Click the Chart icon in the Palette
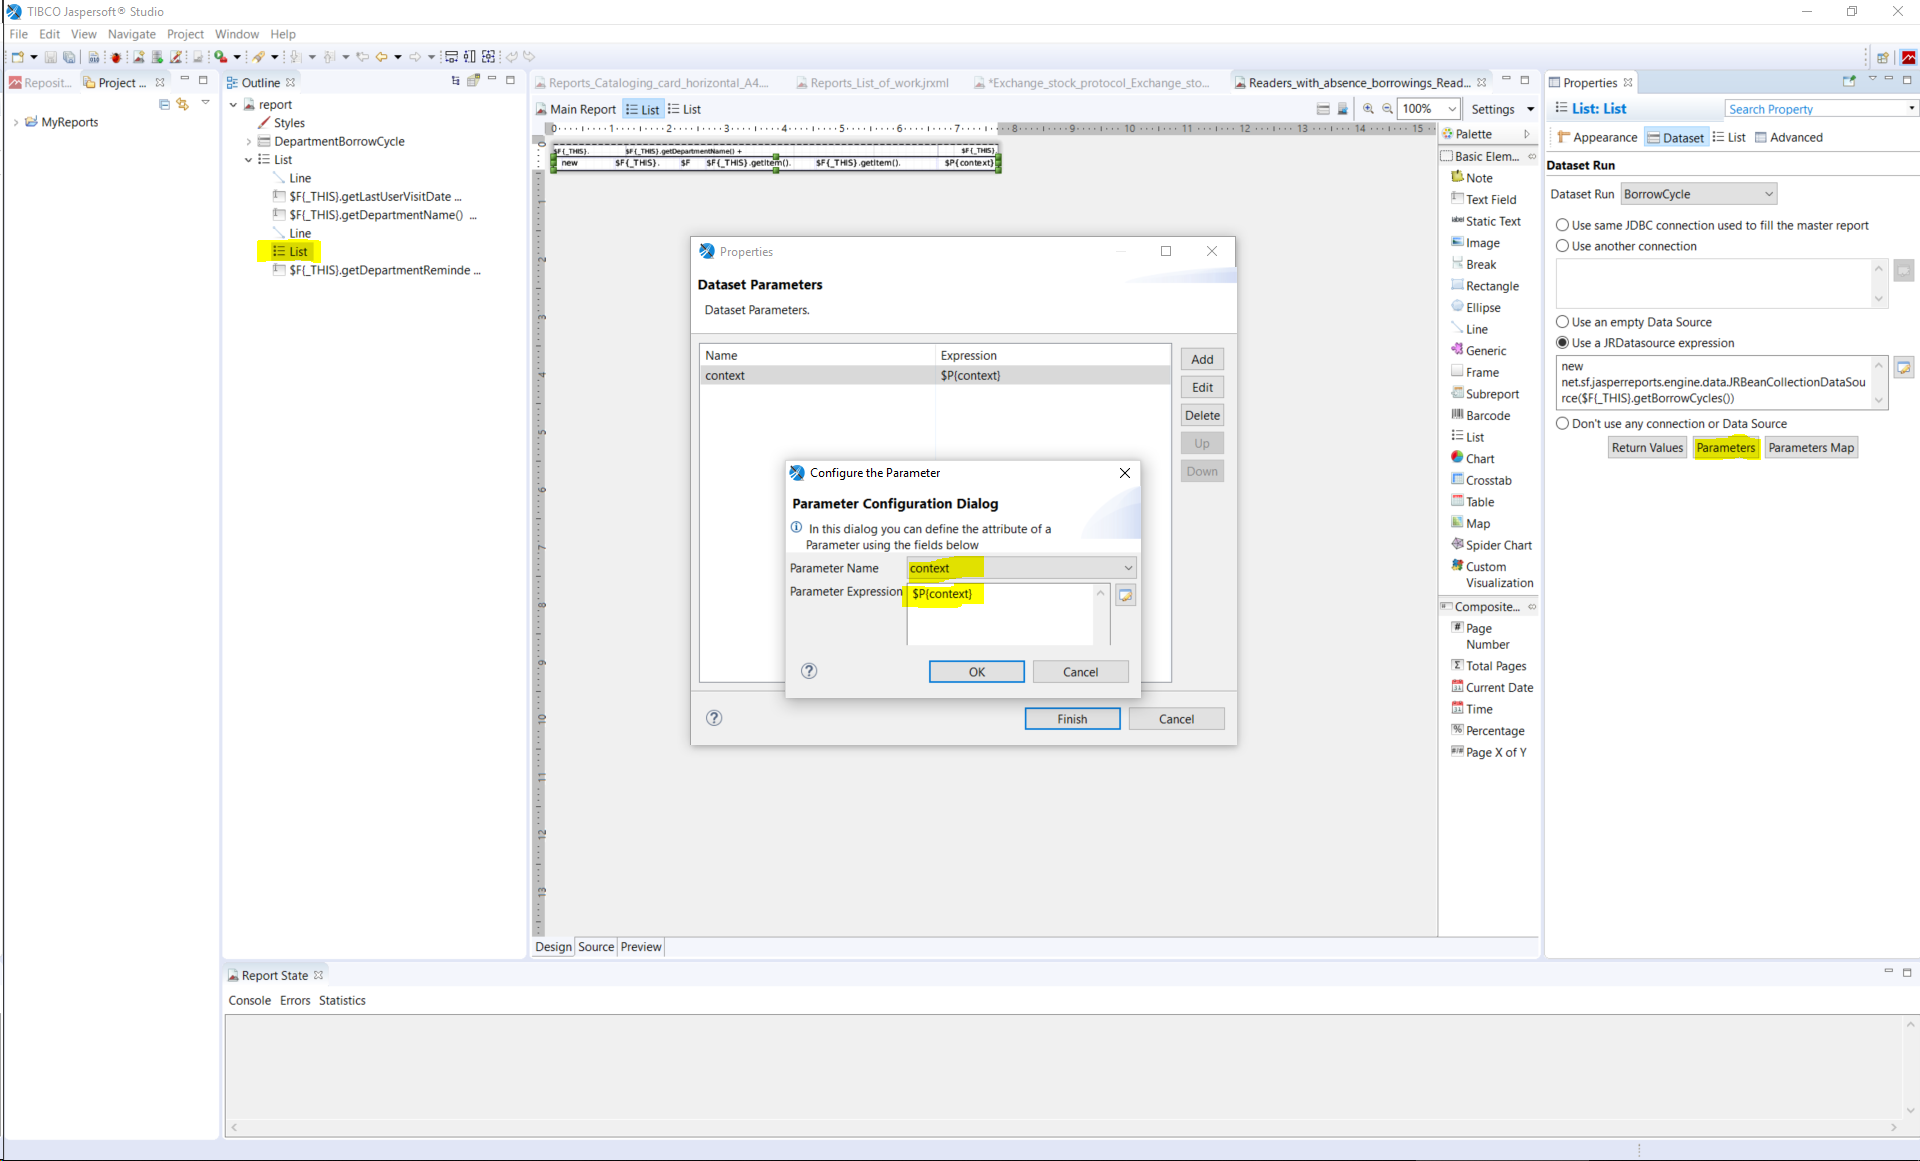 click(1458, 458)
